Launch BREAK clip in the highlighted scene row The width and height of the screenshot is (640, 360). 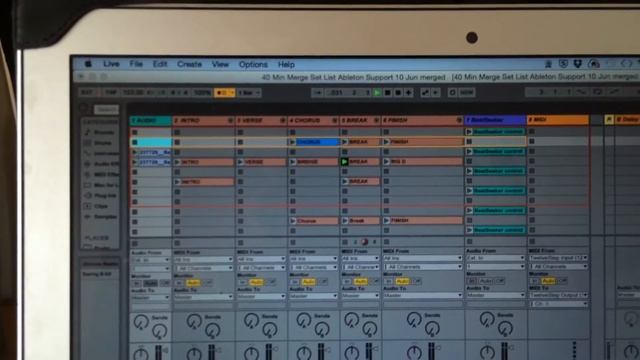345,142
